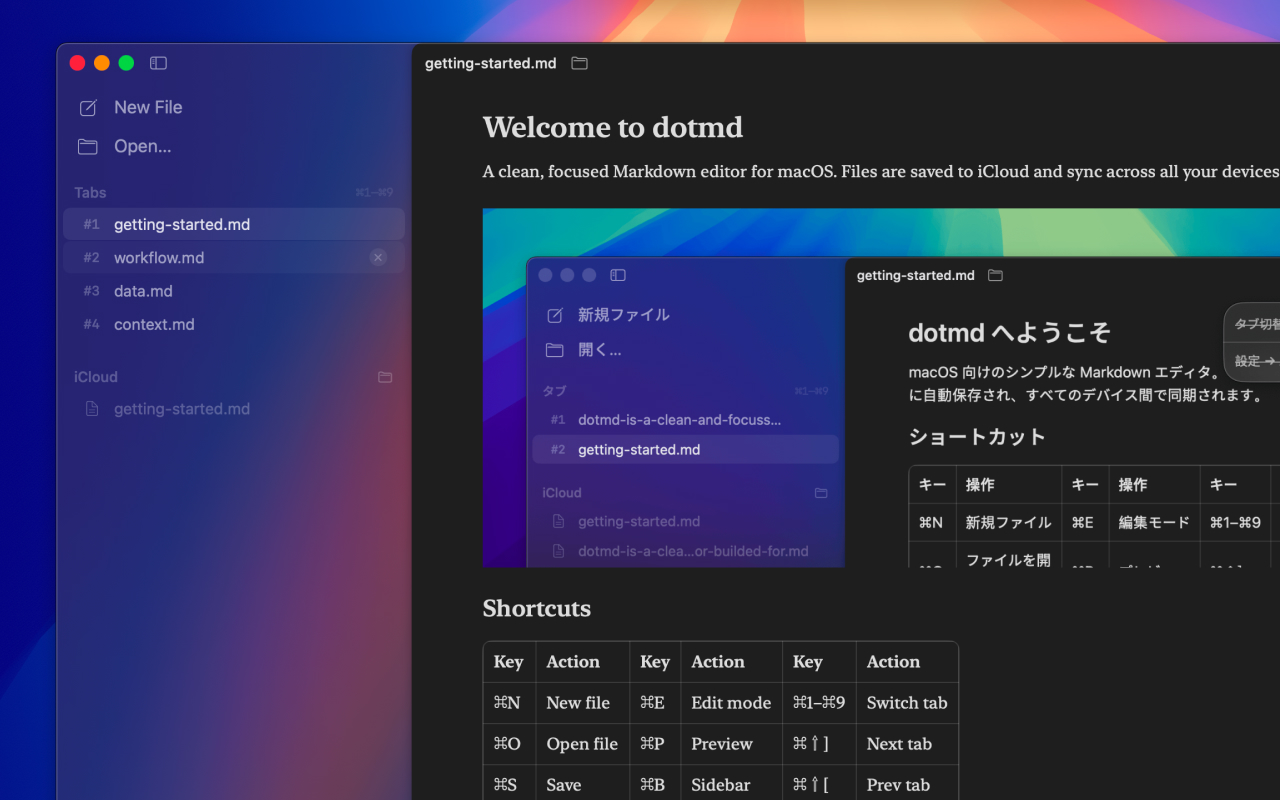Screen dimensions: 1280x800
Task: Click the folder icon in the iCloud header
Action: click(385, 377)
